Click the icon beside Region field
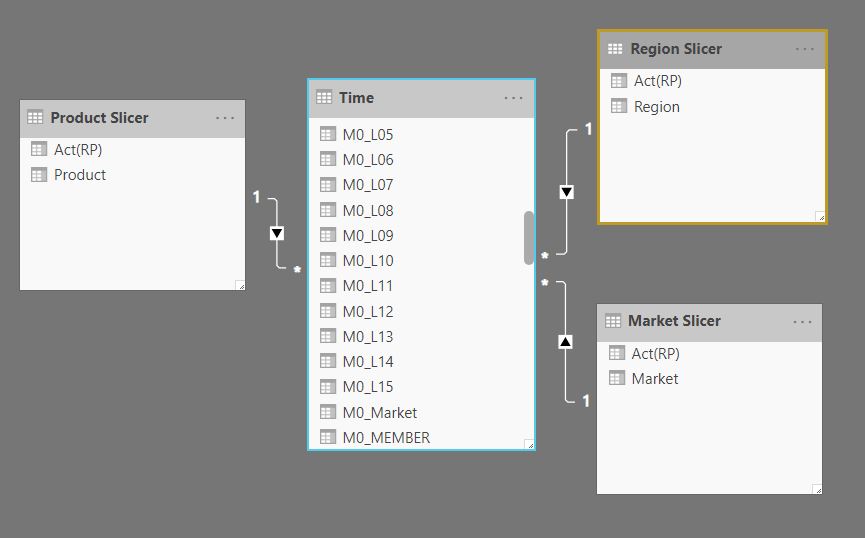This screenshot has height=538, width=865. pos(619,106)
